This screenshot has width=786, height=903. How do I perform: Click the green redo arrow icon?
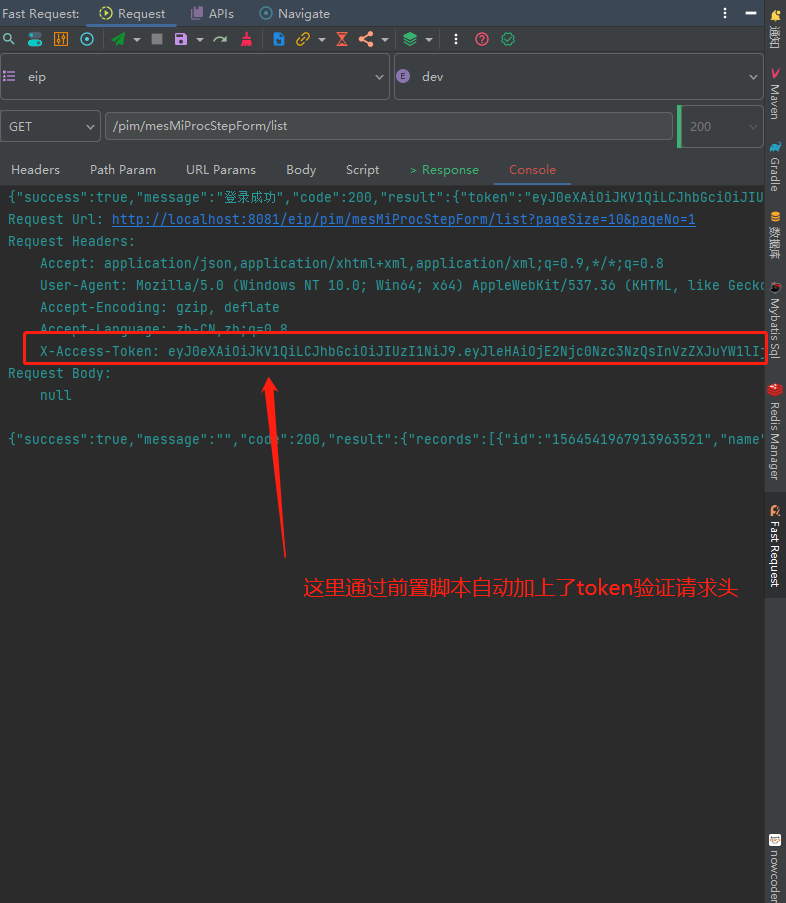(x=220, y=39)
